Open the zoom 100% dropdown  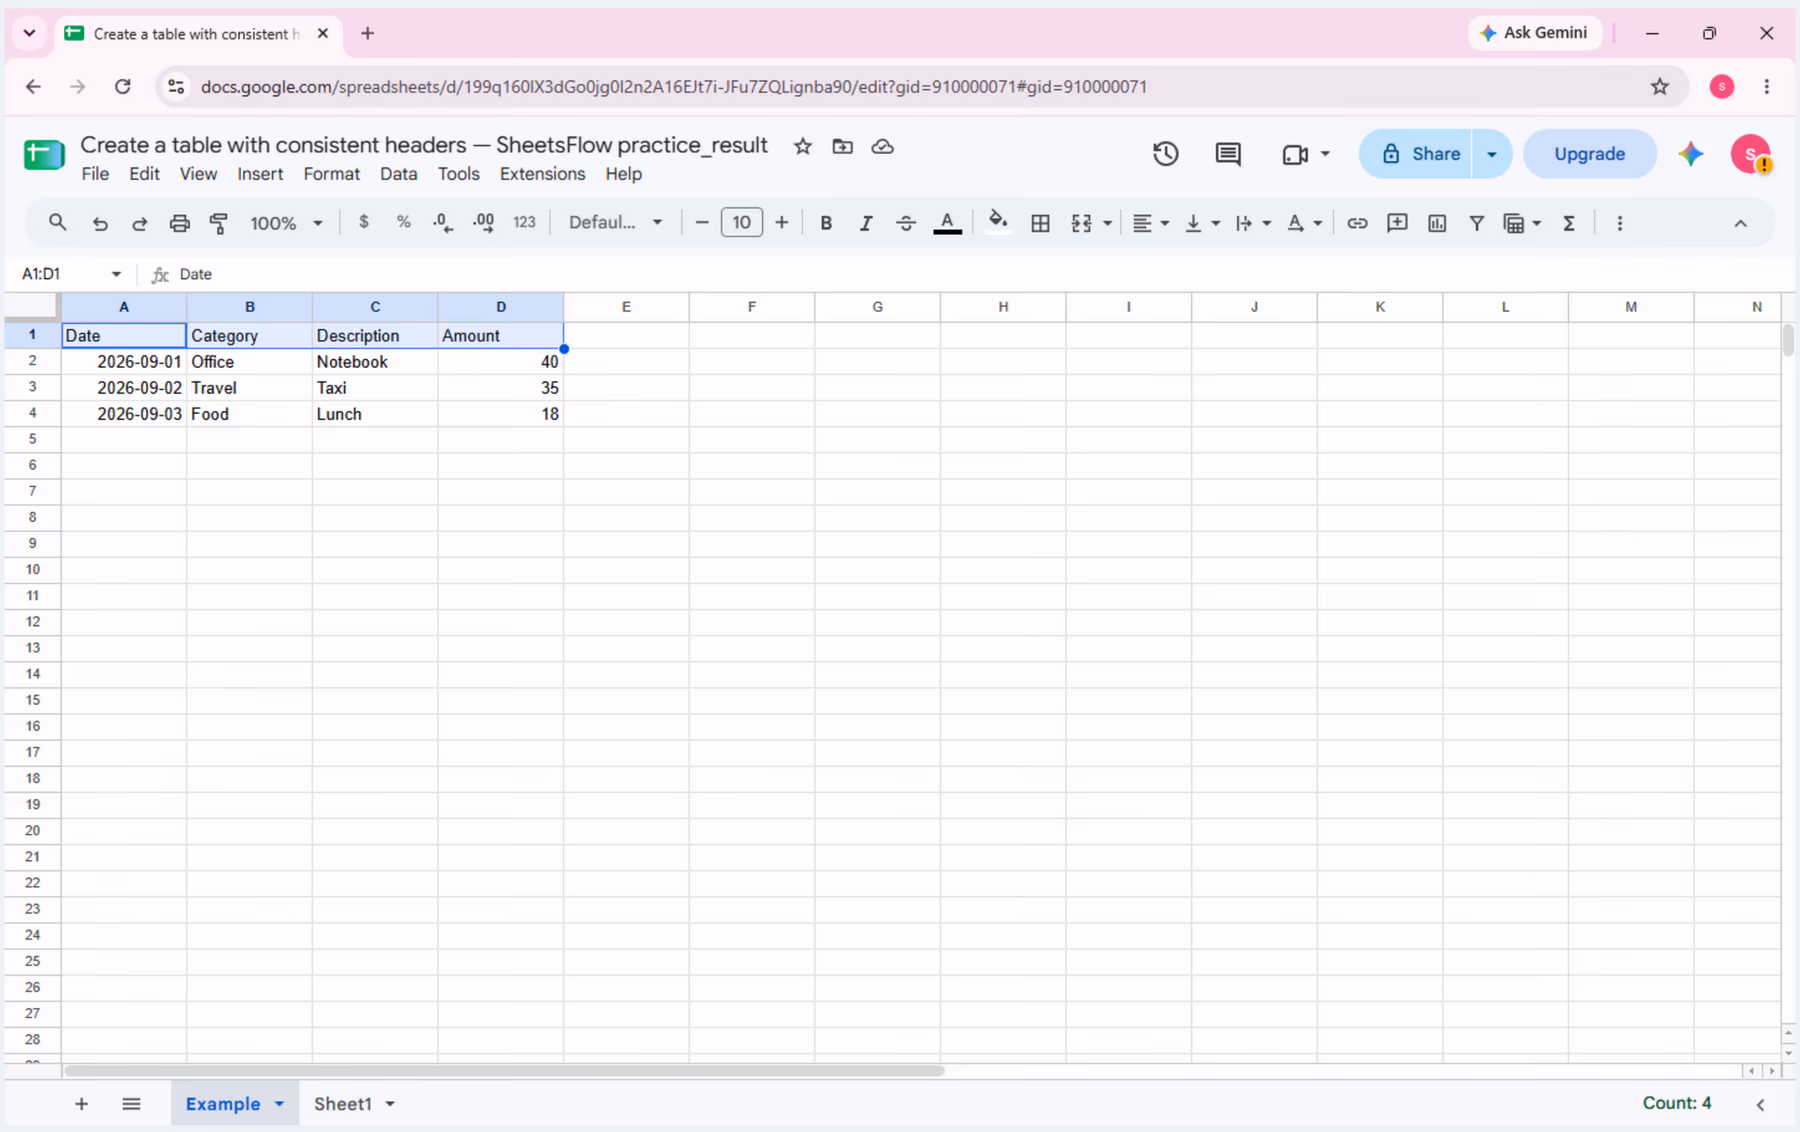tap(287, 223)
